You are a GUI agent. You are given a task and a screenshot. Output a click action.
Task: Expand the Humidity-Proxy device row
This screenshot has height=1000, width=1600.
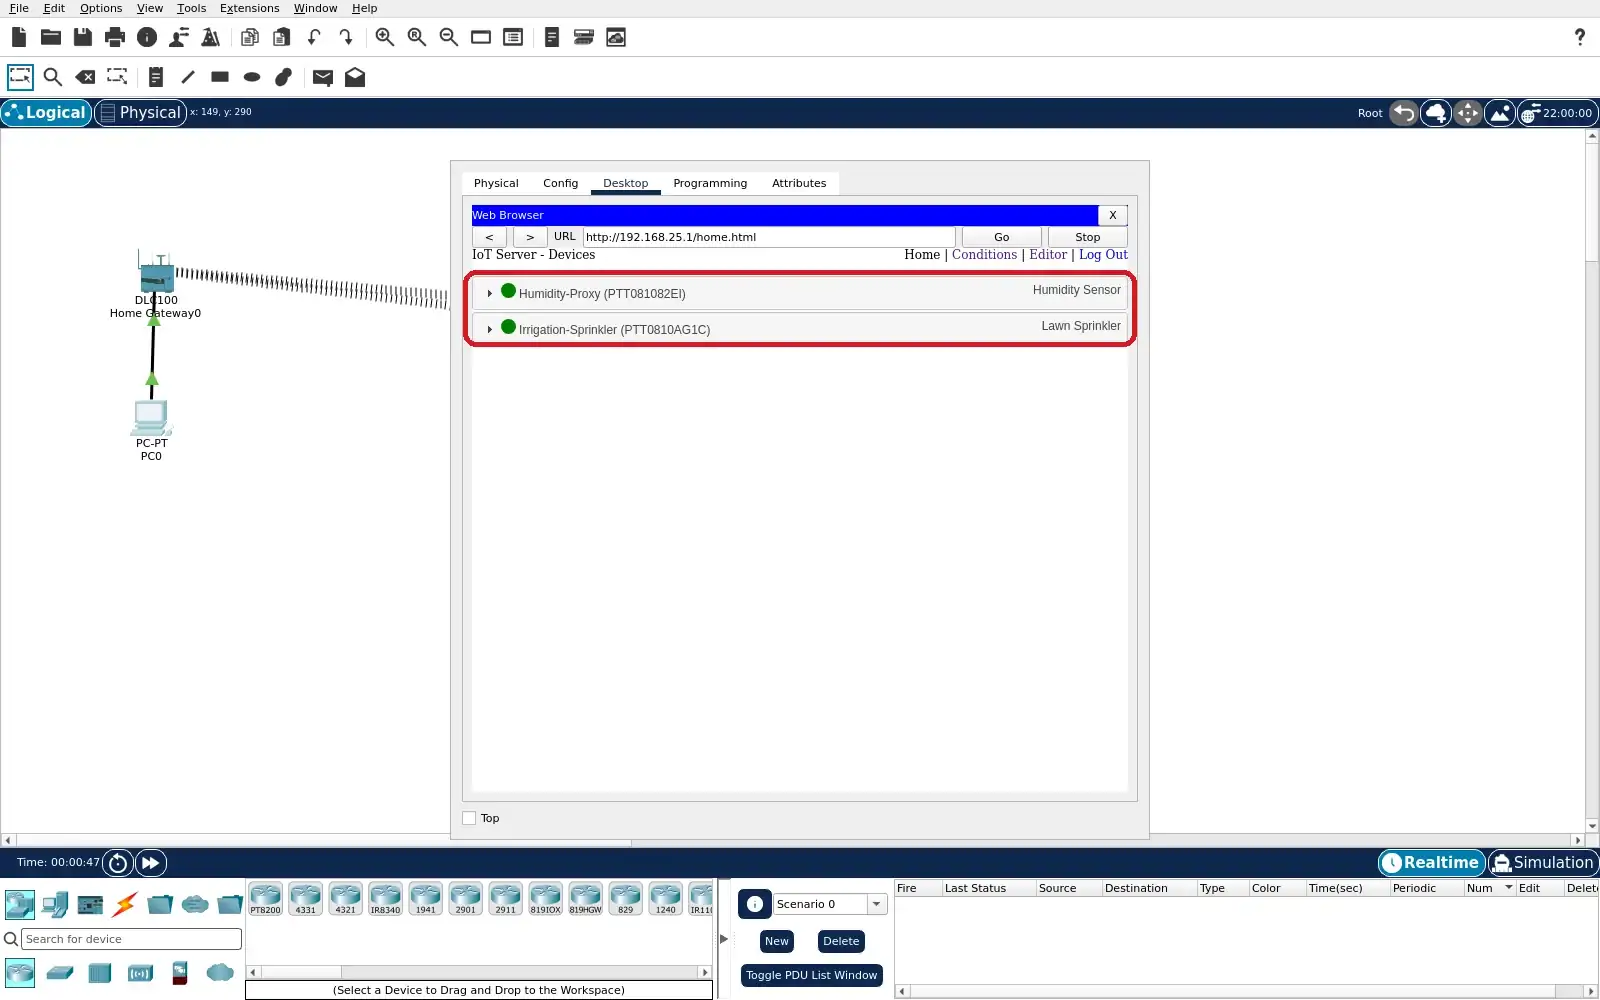[489, 294]
